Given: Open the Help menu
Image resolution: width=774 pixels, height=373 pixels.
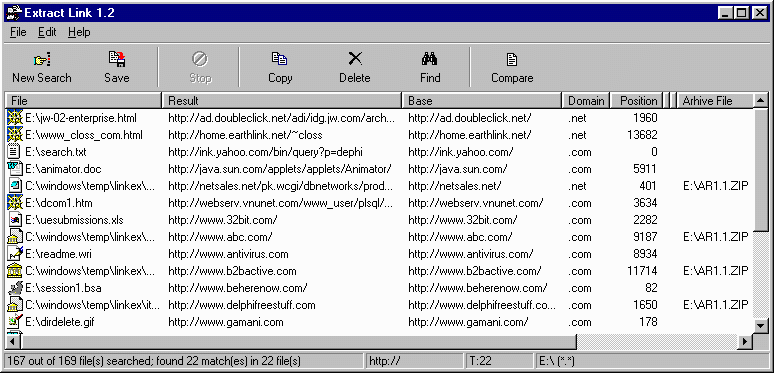Looking at the screenshot, I should [x=79, y=32].
